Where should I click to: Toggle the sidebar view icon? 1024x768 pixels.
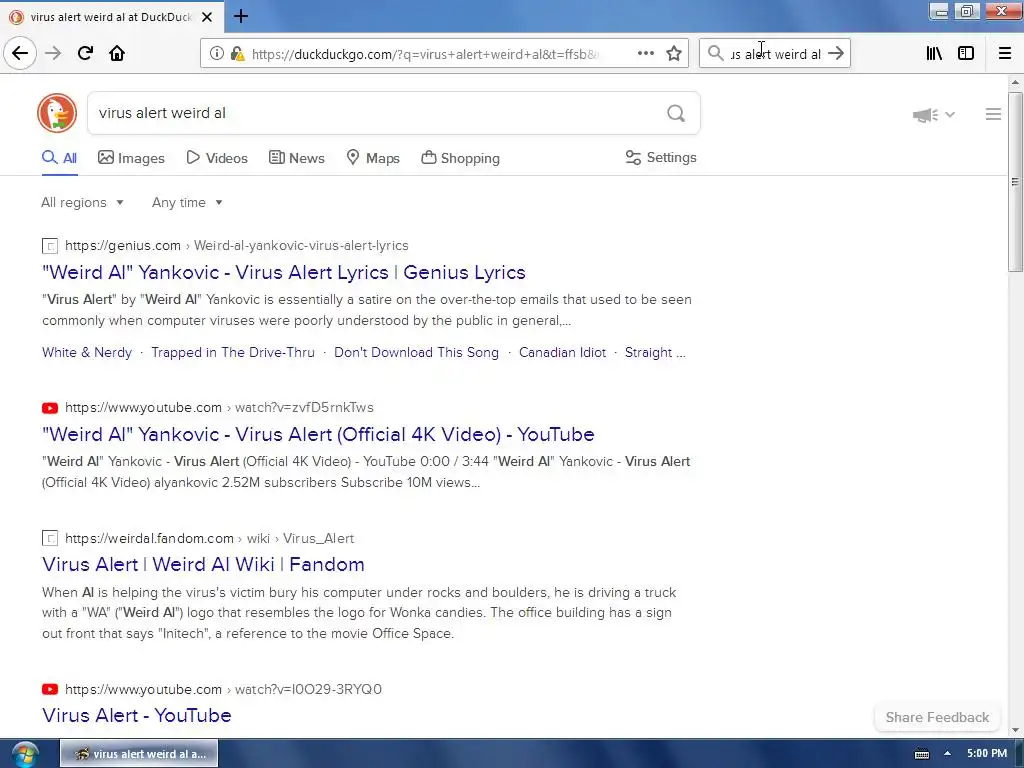[966, 53]
